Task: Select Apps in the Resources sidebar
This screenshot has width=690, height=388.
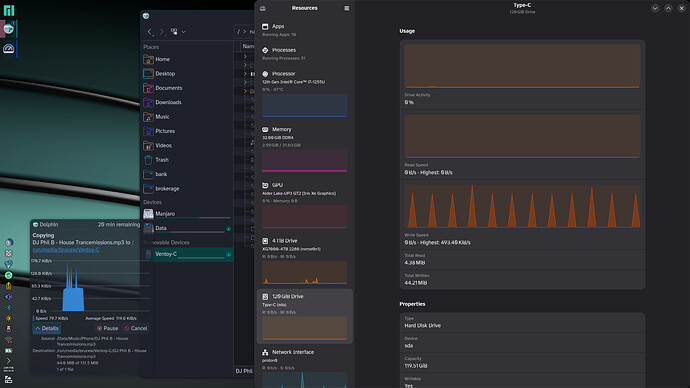Action: (x=305, y=30)
